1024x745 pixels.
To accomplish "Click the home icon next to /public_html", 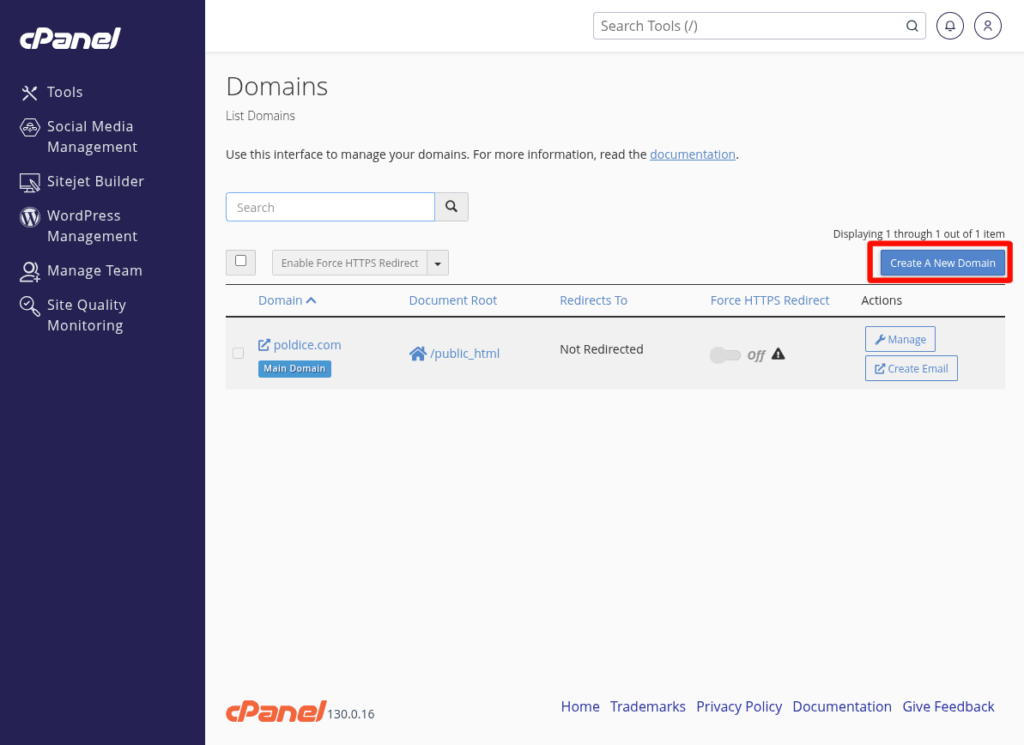I will (x=418, y=353).
